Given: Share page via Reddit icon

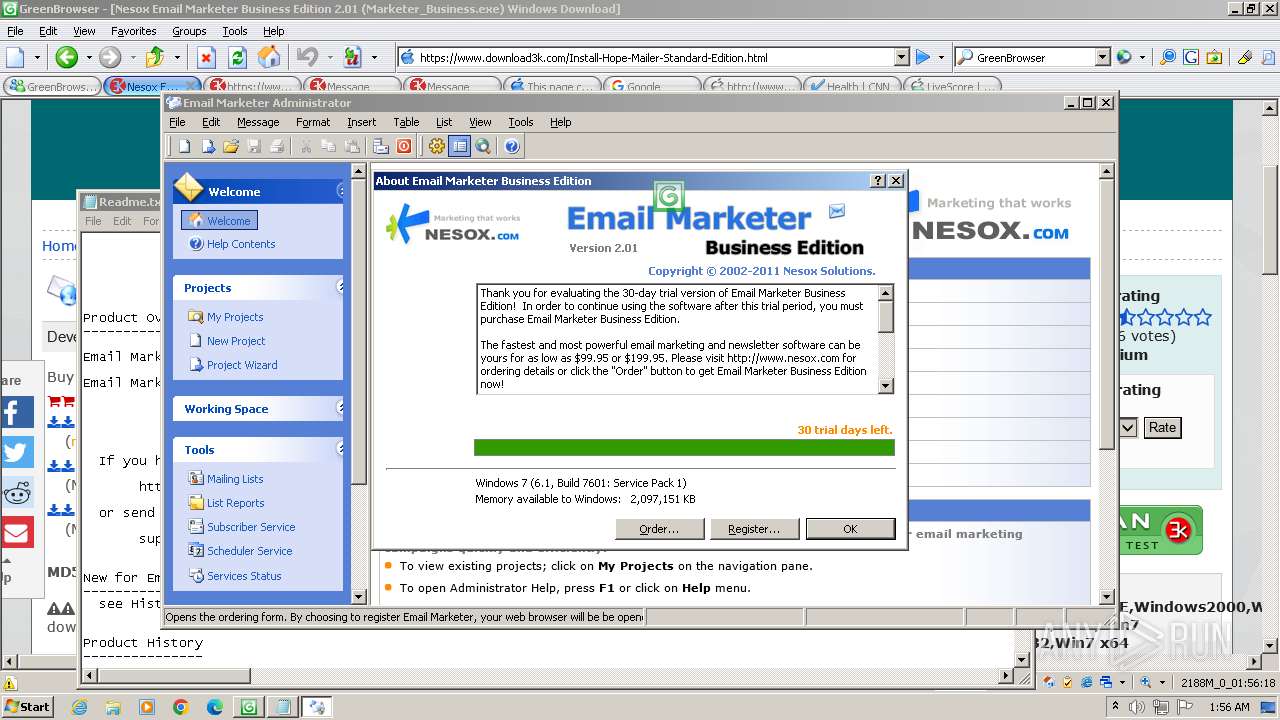Looking at the screenshot, I should click(x=17, y=492).
